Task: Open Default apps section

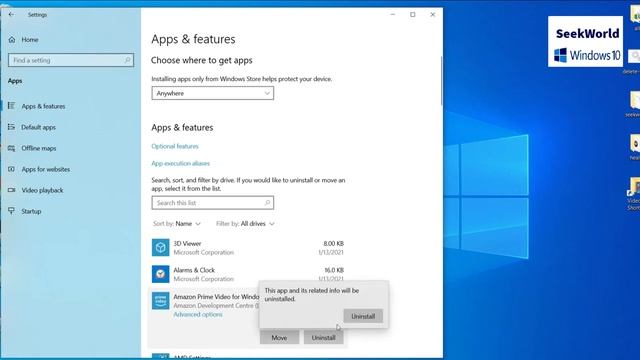Action: pyautogui.click(x=38, y=127)
